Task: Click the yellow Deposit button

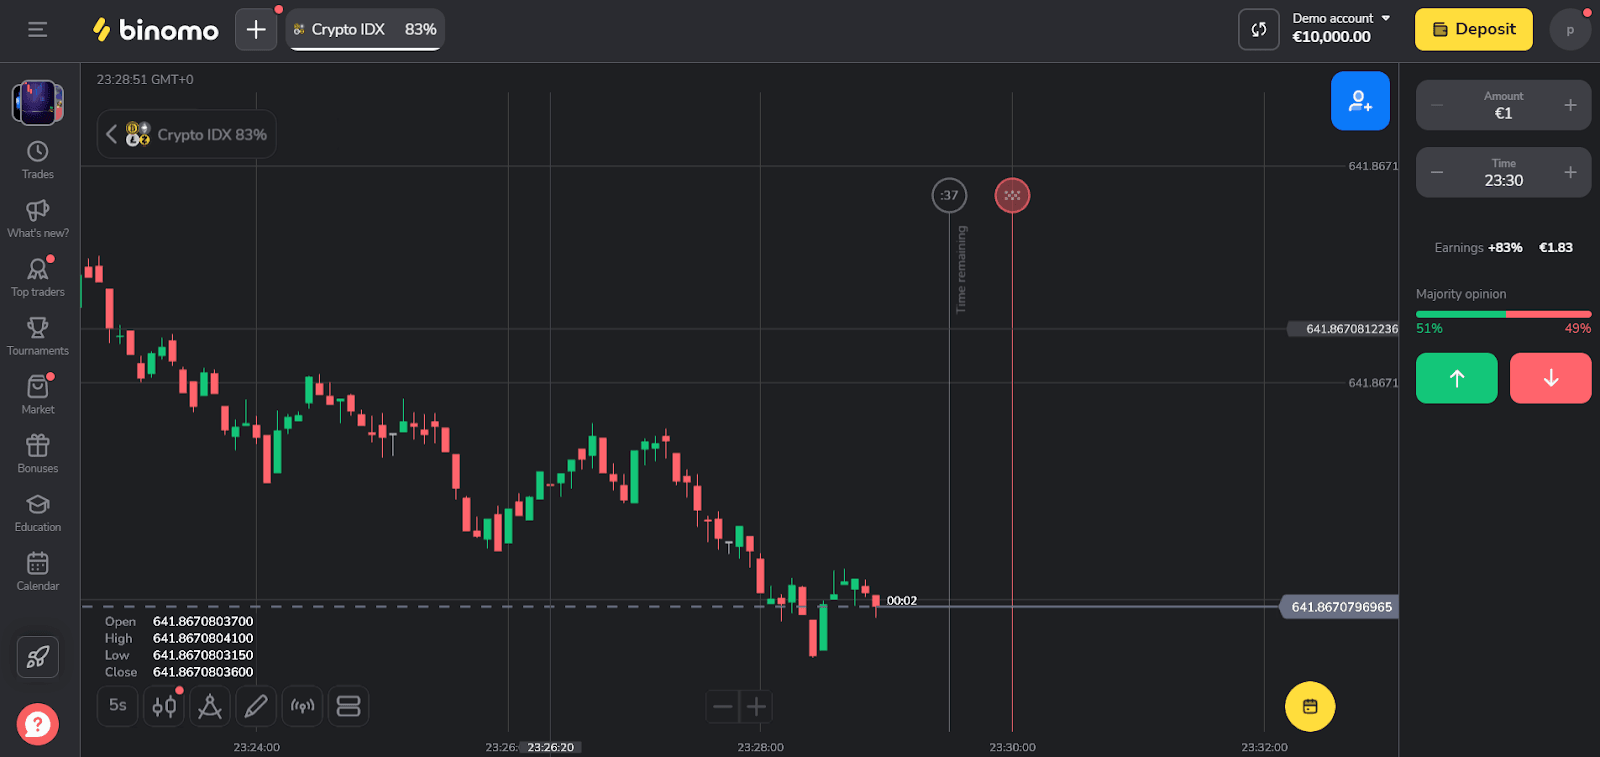Action: point(1474,29)
